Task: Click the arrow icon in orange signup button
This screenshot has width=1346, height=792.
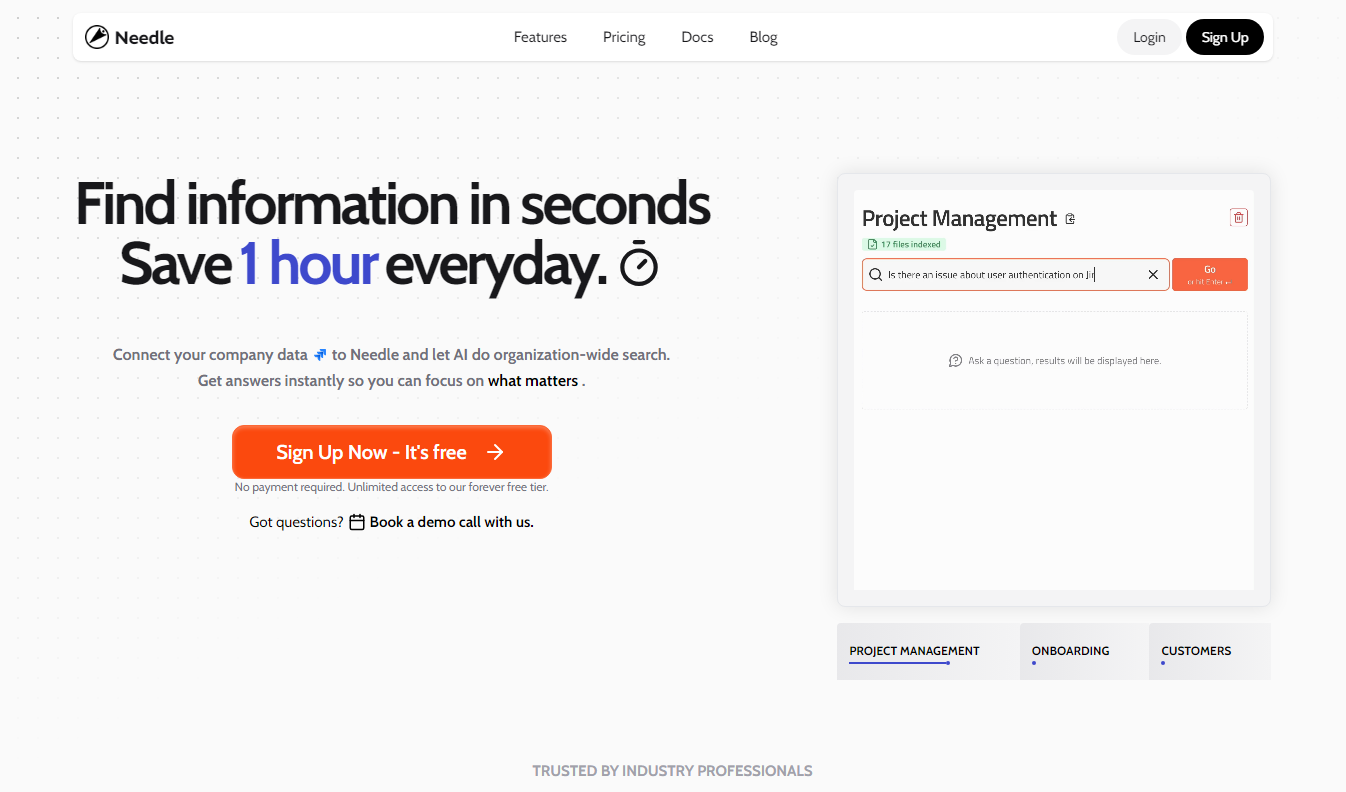Action: tap(495, 452)
